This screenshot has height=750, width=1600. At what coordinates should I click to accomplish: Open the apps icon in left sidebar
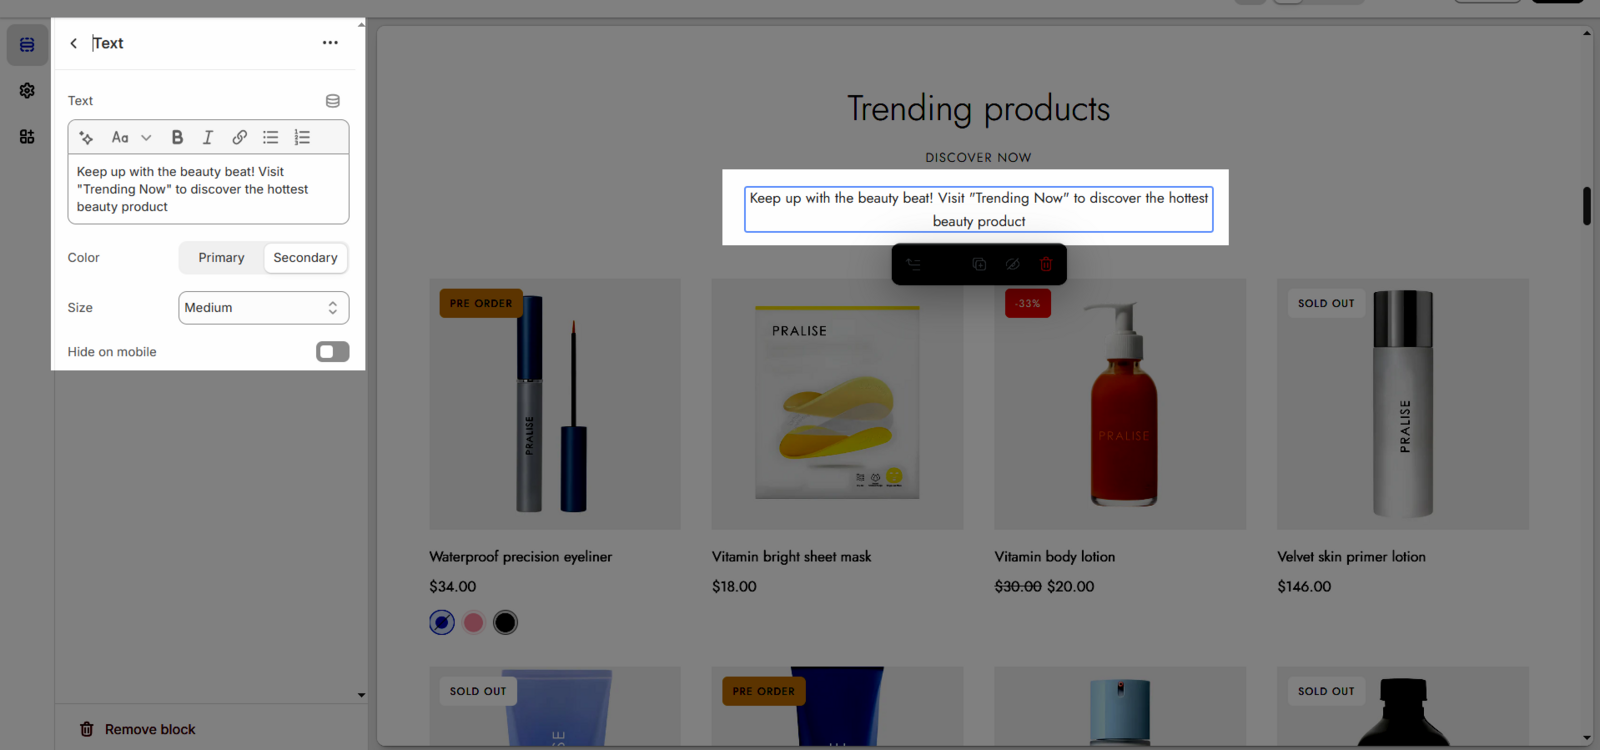point(27,137)
